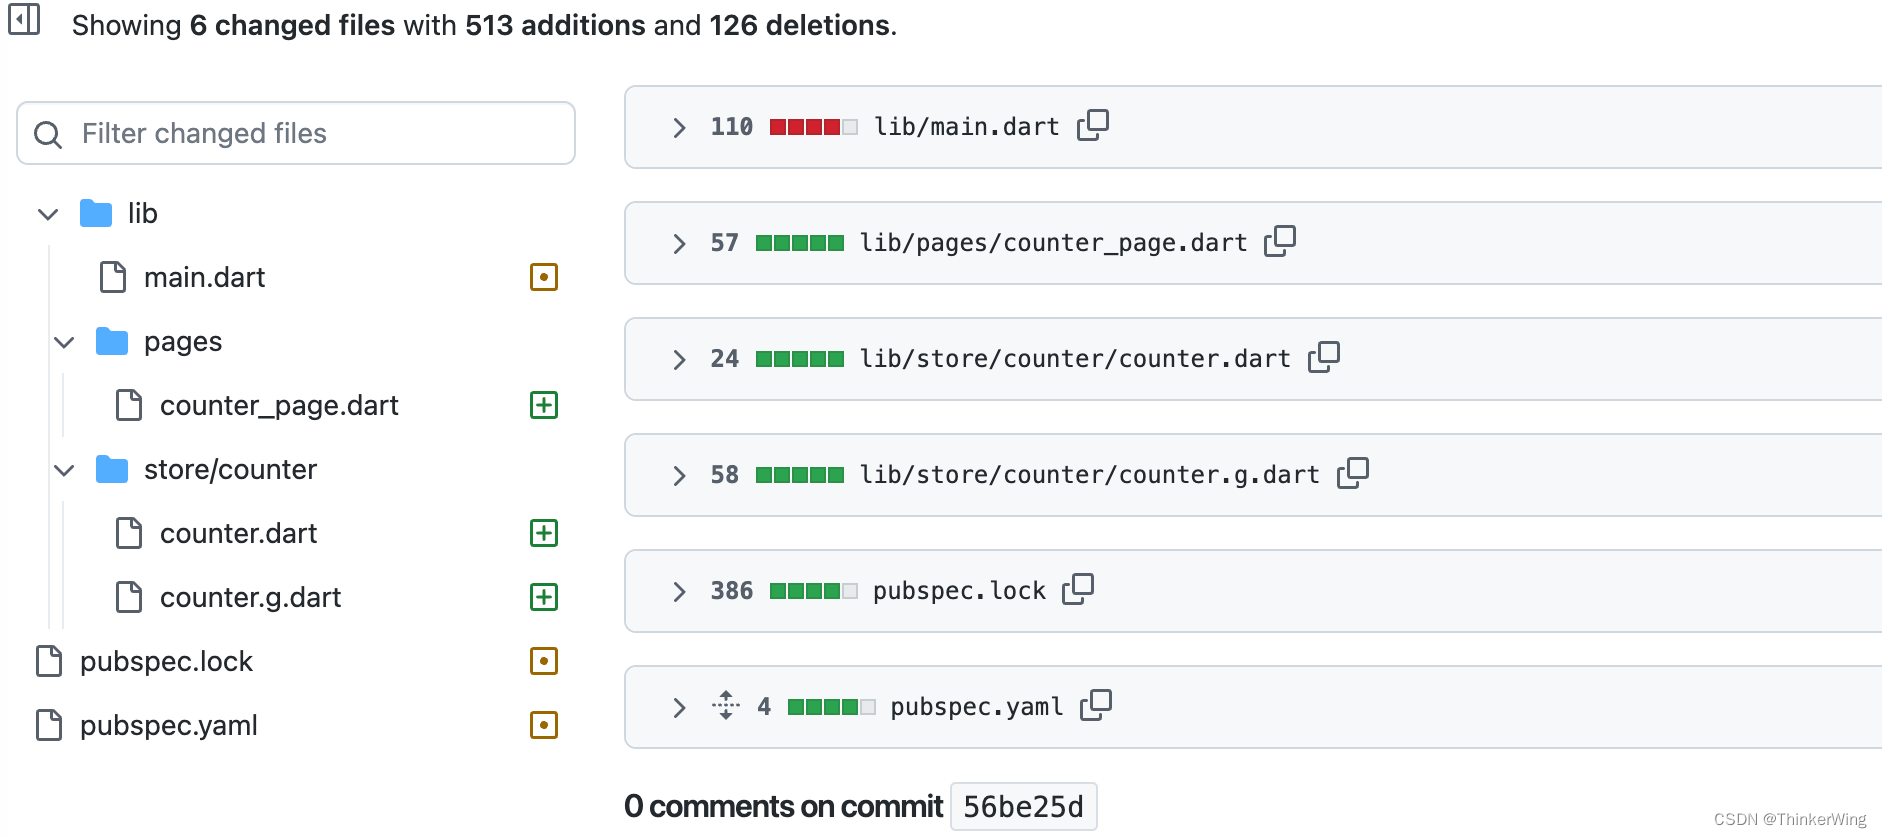Copy the lib/store/counter/counter.dart file path
Image resolution: width=1882 pixels, height=838 pixels.
click(1324, 357)
